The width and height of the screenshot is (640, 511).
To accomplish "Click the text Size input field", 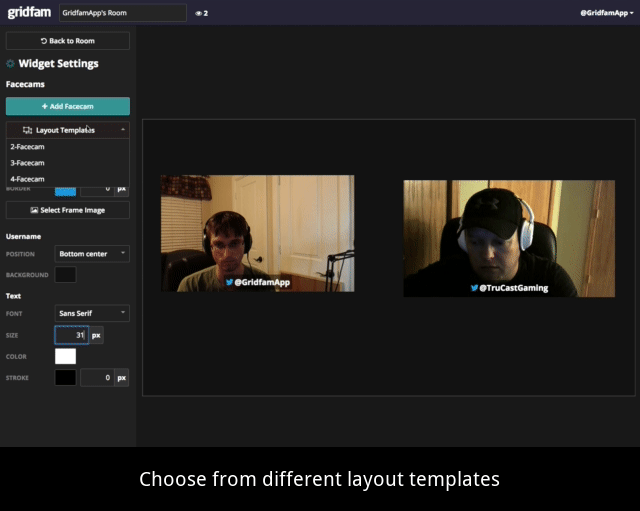I will [x=71, y=335].
